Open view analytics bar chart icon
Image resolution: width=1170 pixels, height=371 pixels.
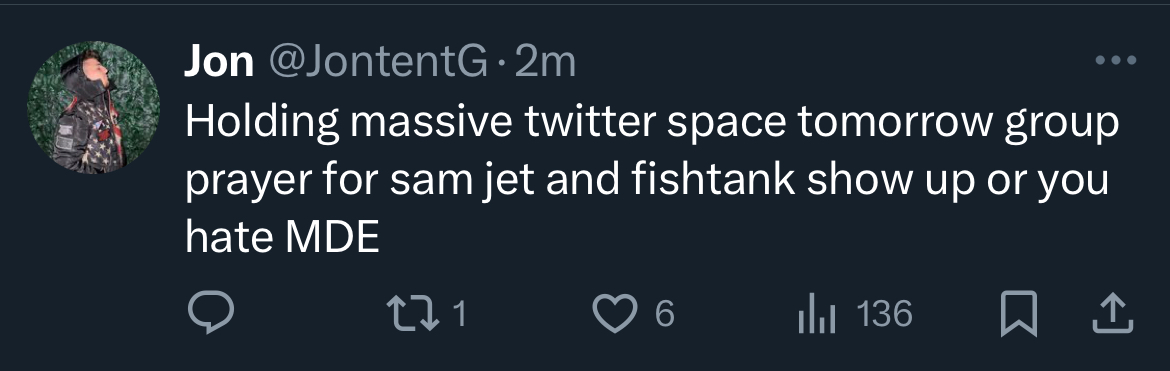tap(817, 314)
